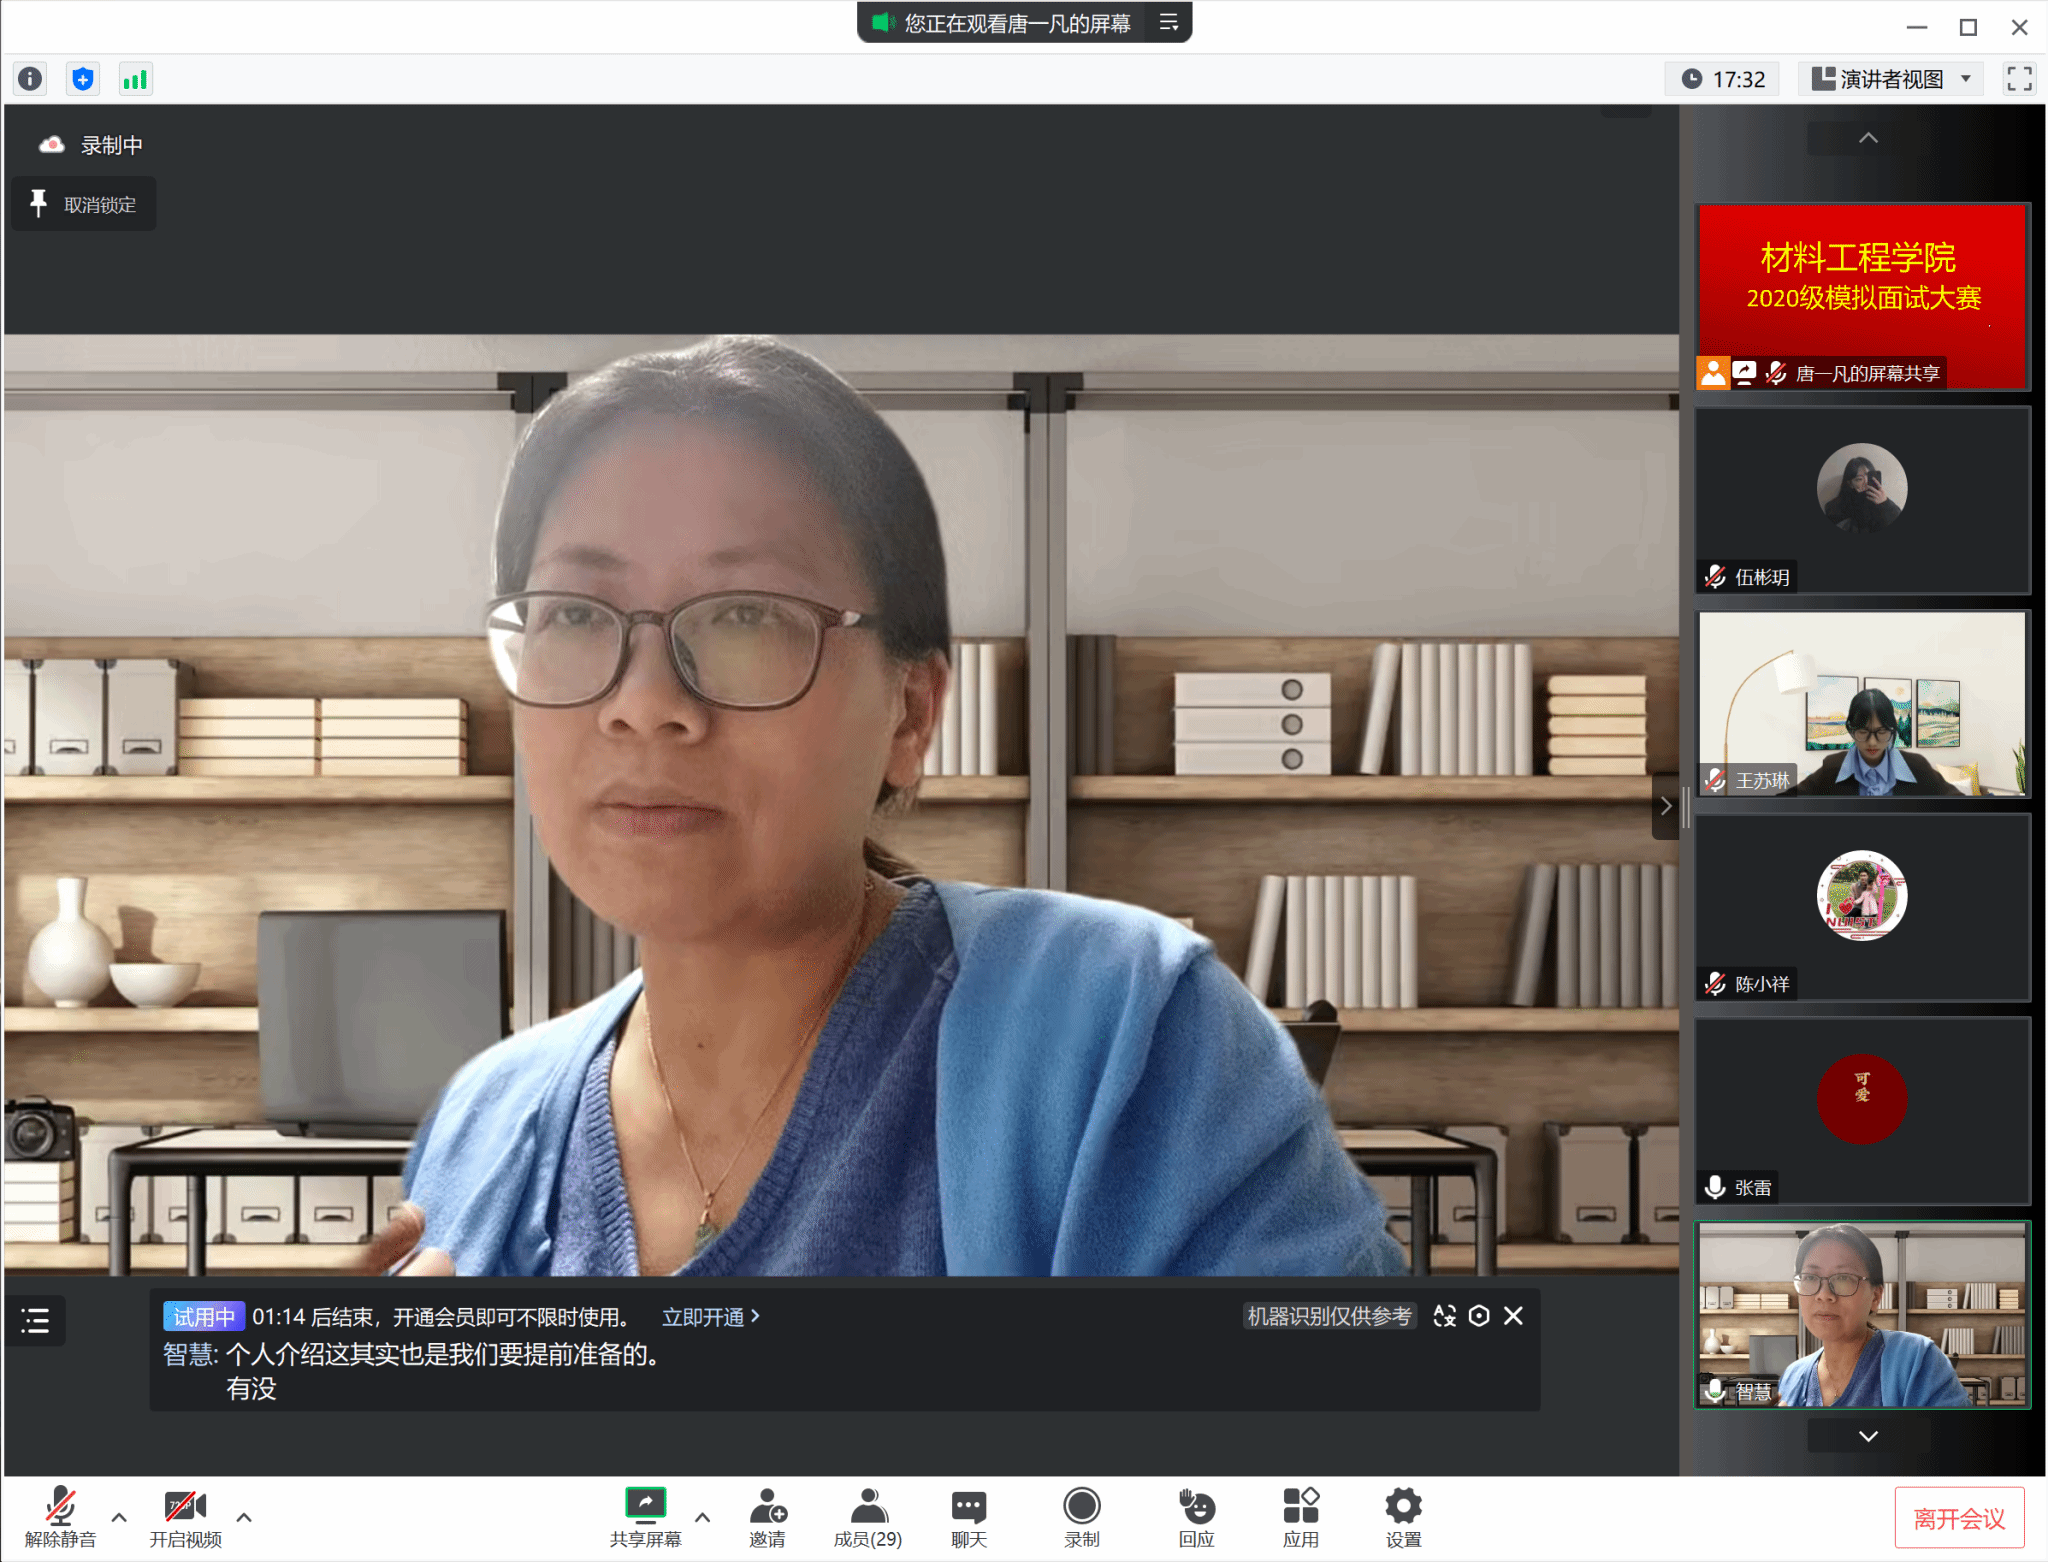The image size is (2048, 1562).
Task: Click the blue security shield icon
Action: click(83, 79)
